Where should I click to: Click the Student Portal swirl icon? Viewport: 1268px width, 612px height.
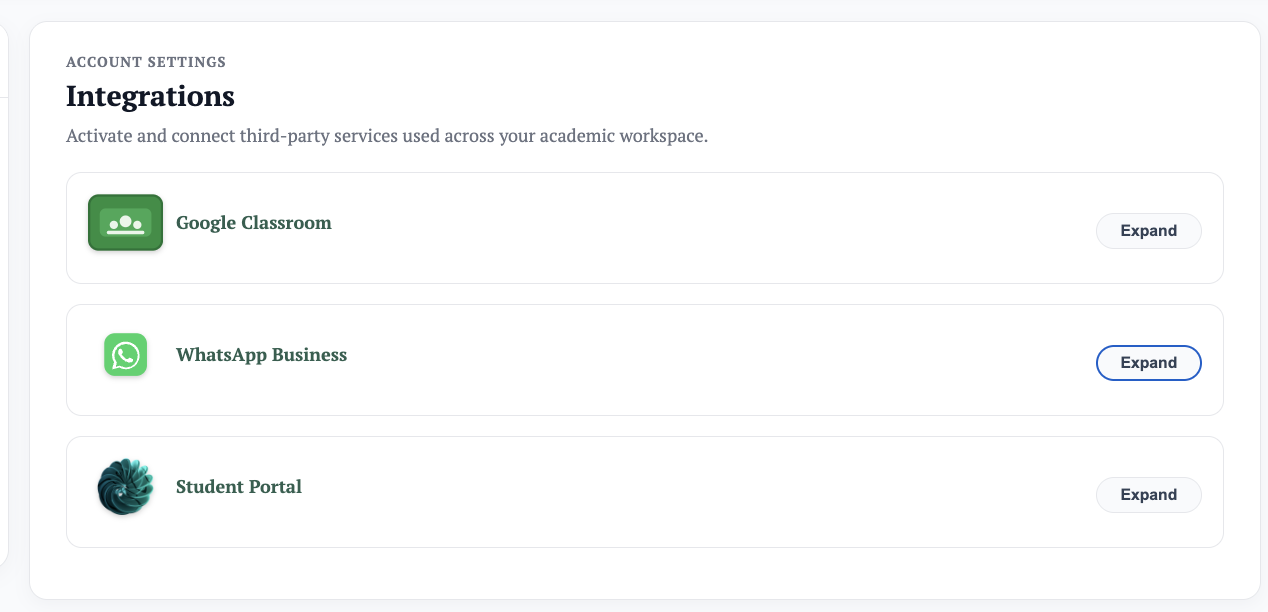click(125, 487)
